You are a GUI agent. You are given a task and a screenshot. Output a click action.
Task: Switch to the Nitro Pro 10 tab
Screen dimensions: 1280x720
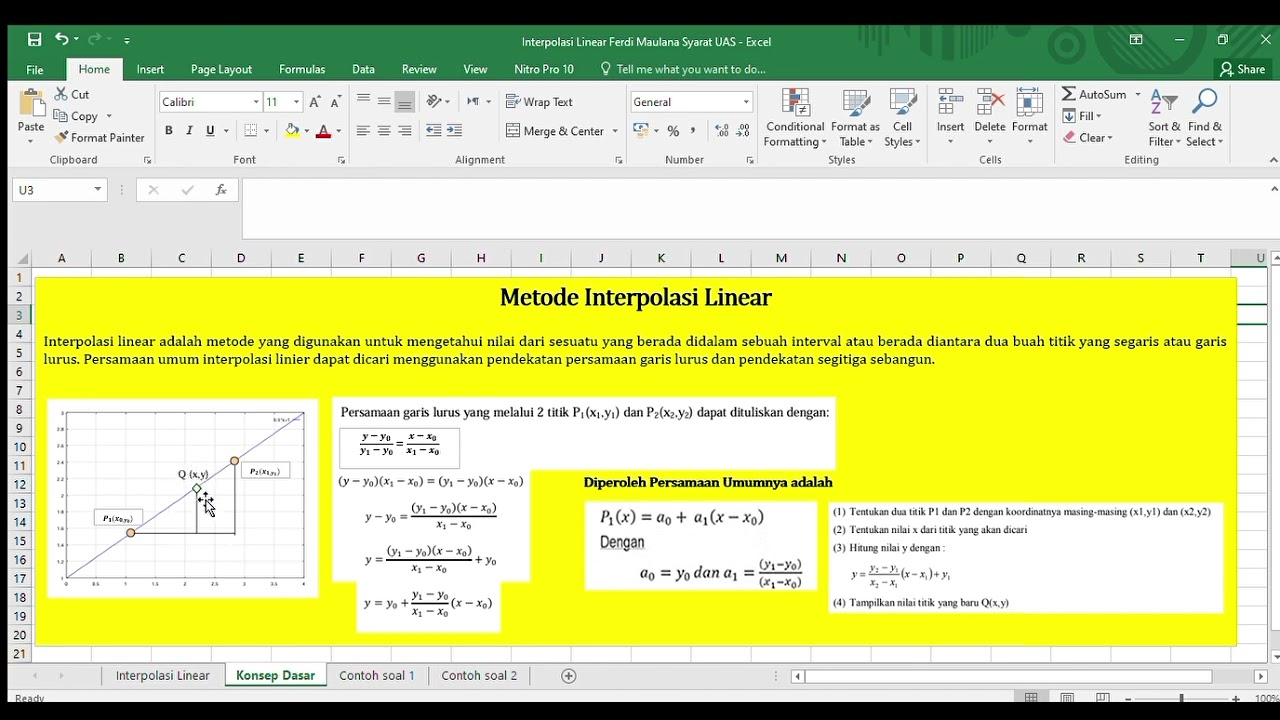(544, 69)
